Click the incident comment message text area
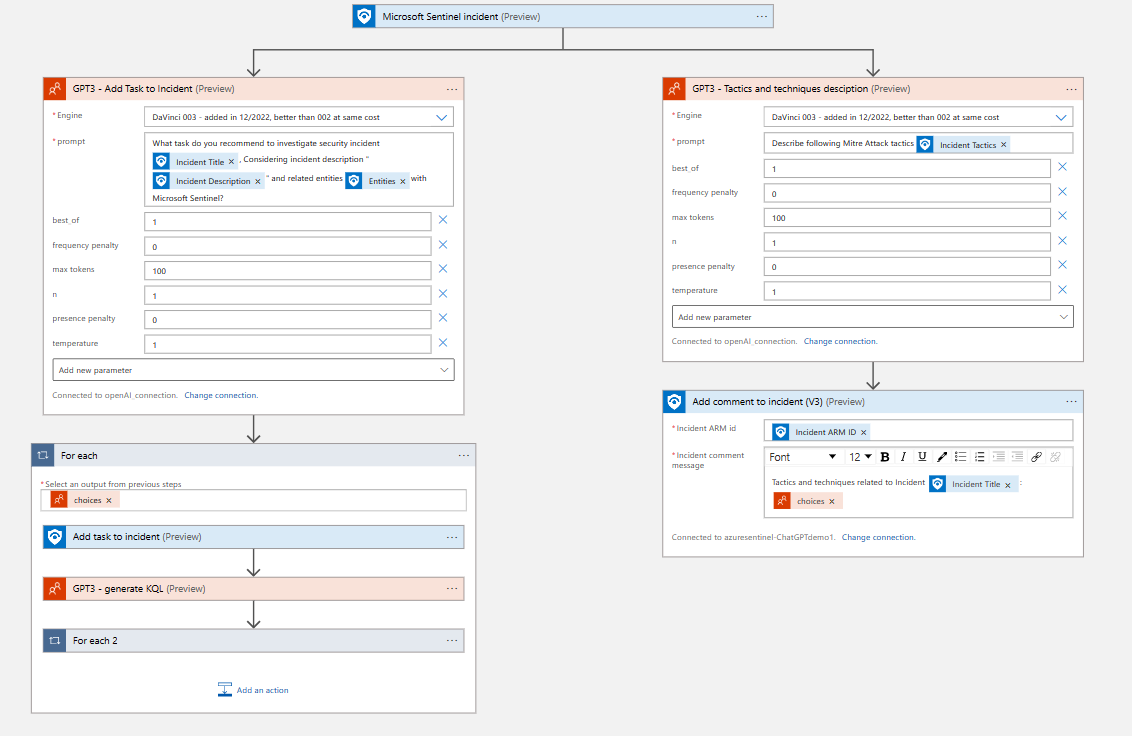Image resolution: width=1132 pixels, height=736 pixels. (x=918, y=492)
